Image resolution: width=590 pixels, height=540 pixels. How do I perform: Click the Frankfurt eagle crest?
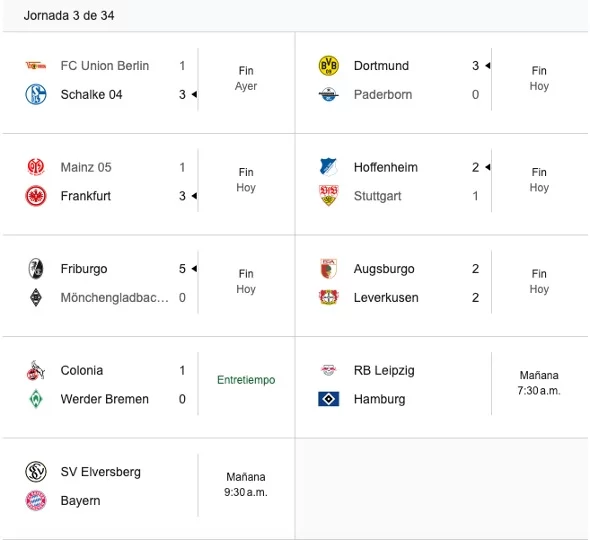click(x=36, y=196)
